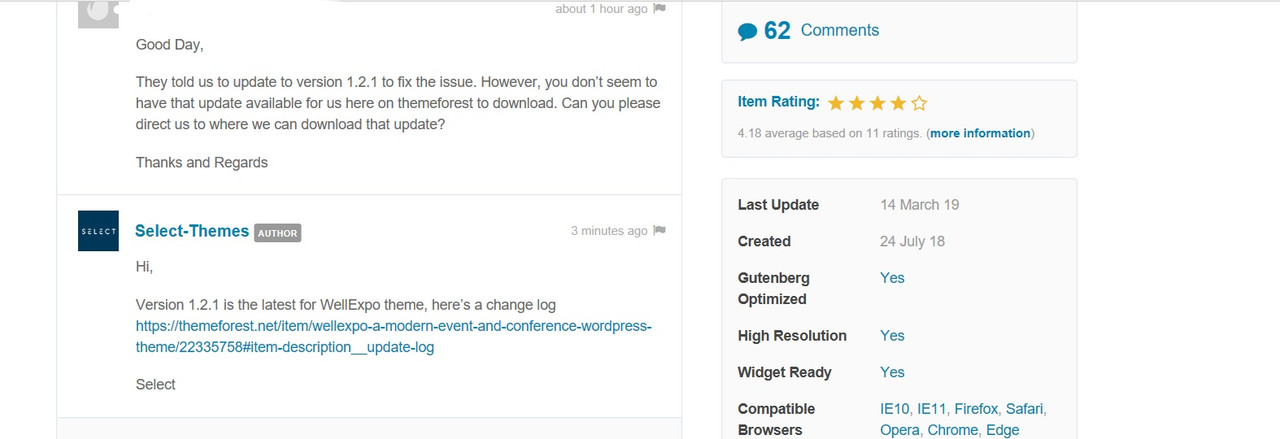1280x439 pixels.
Task: Open the 'more information' ratings link
Action: [x=980, y=133]
